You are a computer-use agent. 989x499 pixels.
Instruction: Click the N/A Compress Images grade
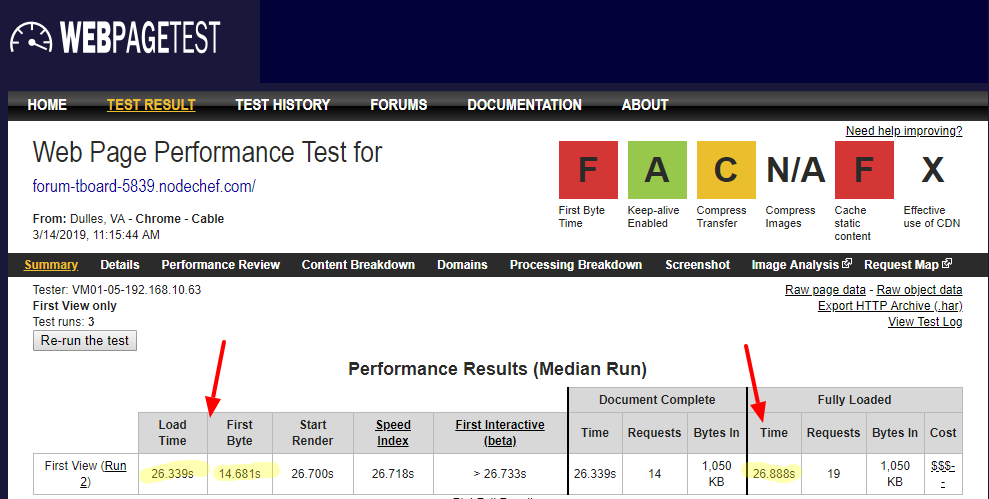click(x=795, y=170)
